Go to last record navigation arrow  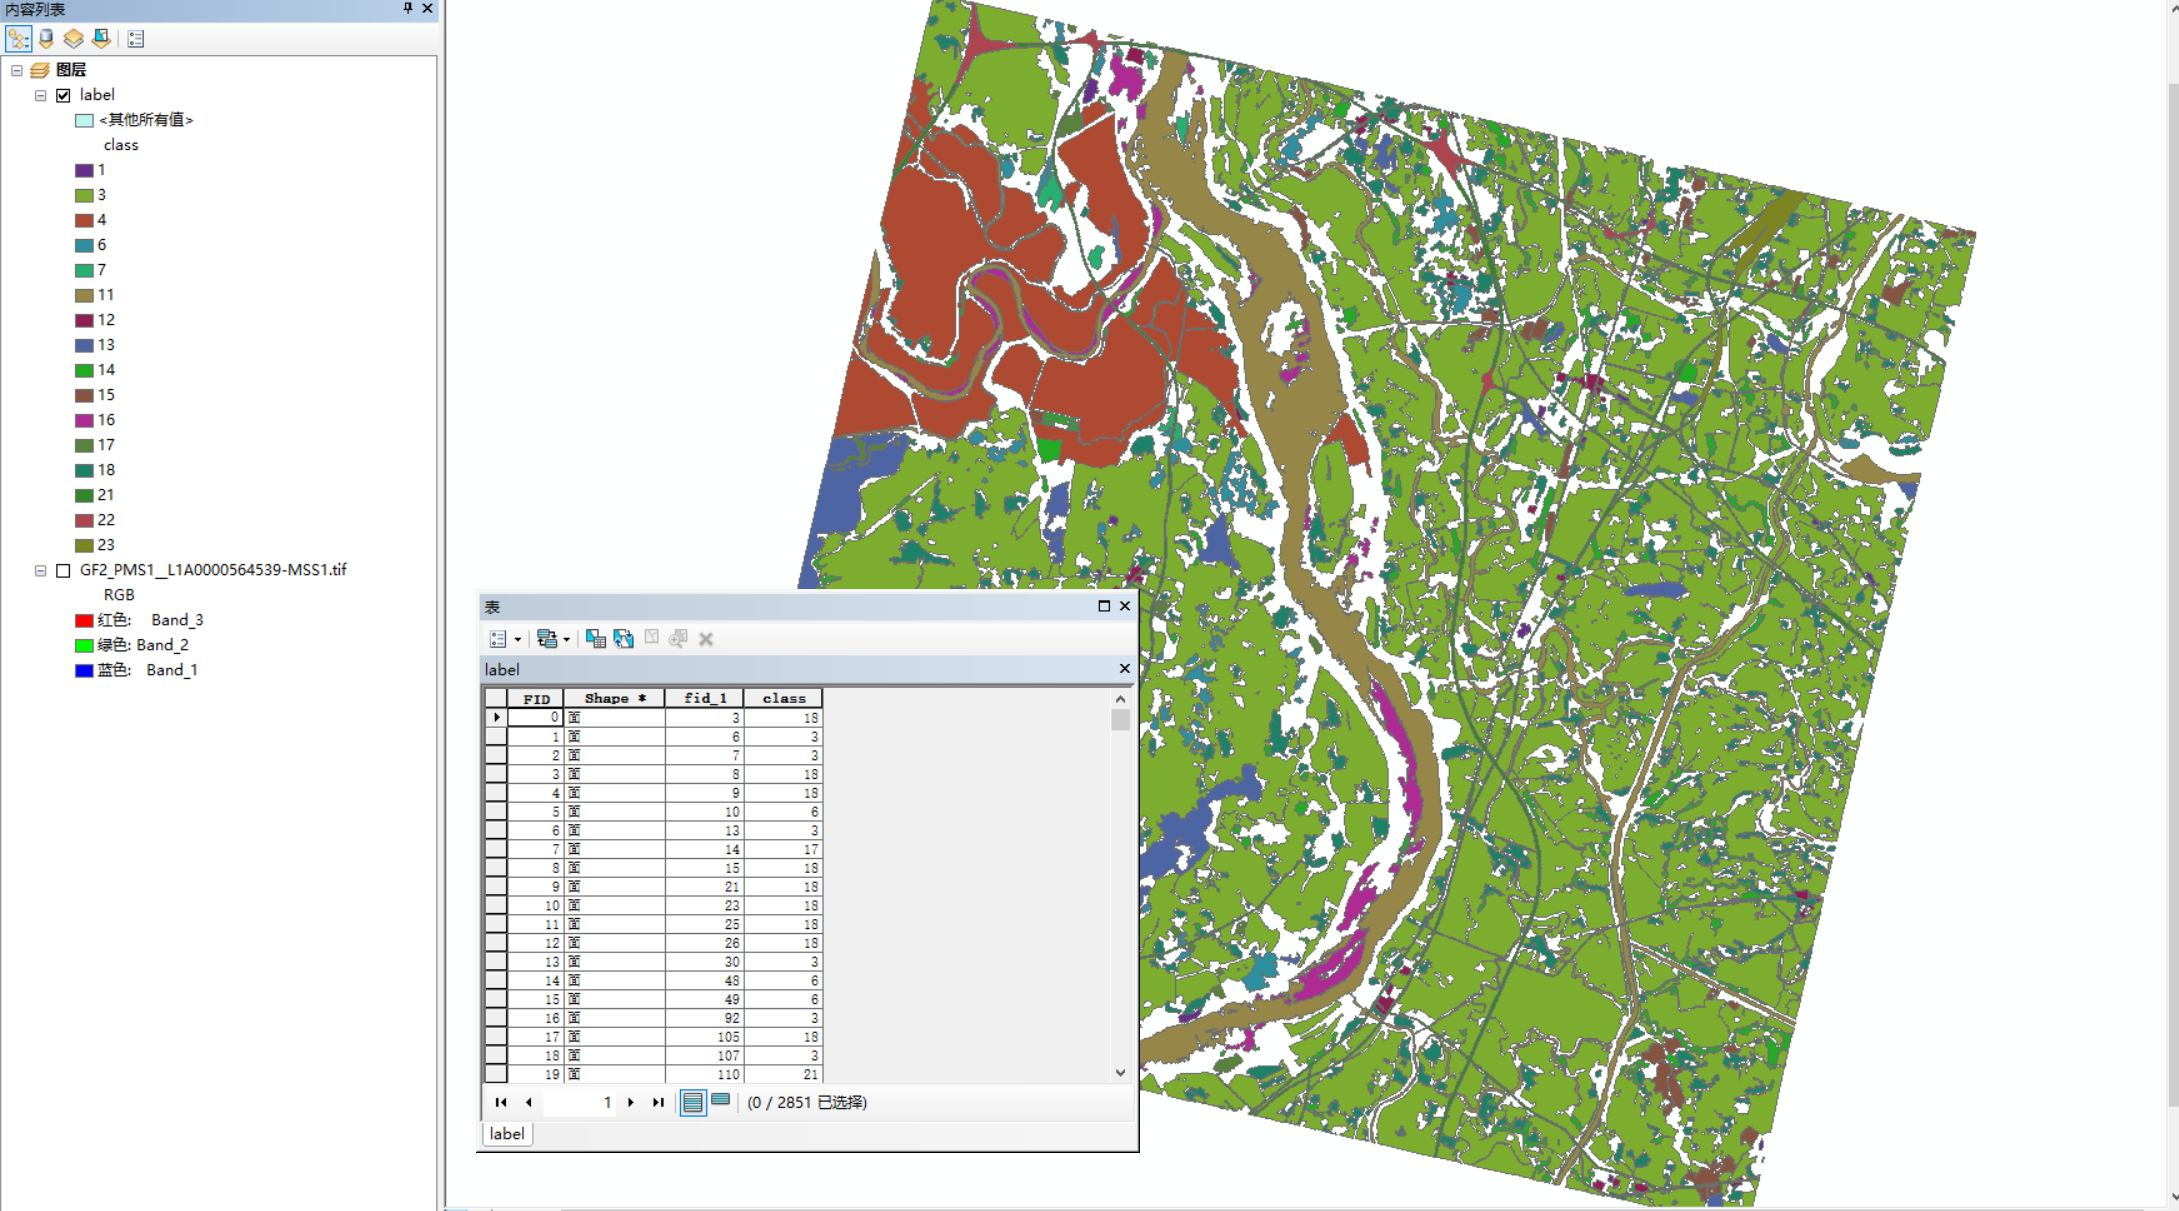(658, 1102)
